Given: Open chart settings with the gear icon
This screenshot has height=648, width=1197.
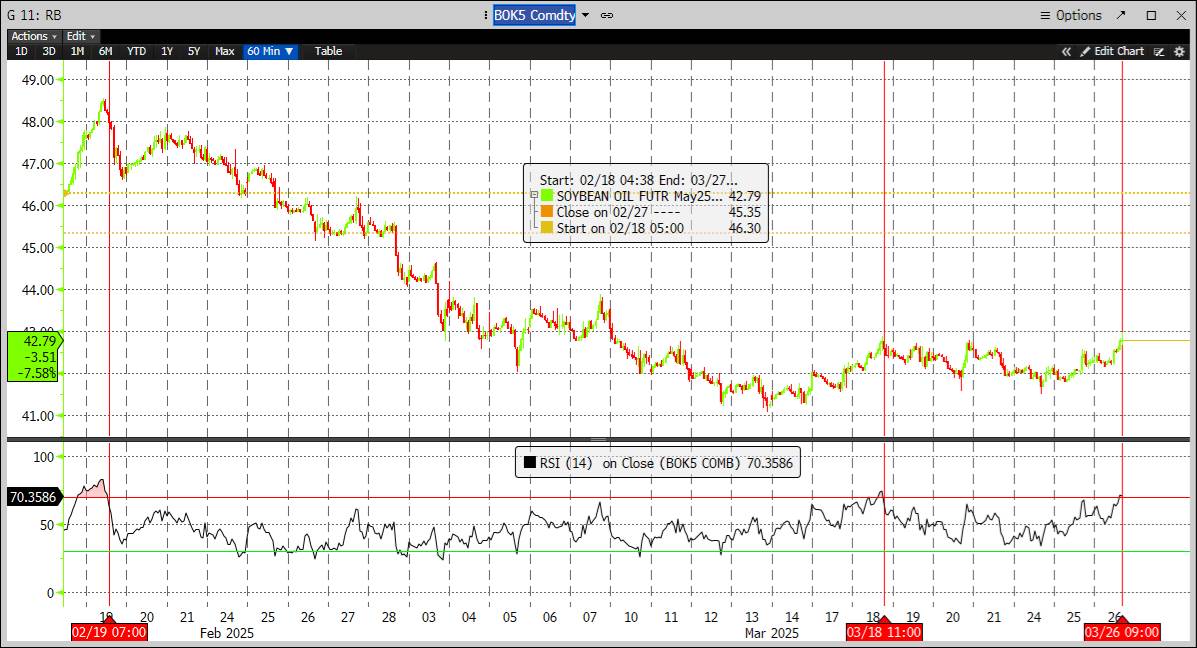Looking at the screenshot, I should (x=1178, y=51).
